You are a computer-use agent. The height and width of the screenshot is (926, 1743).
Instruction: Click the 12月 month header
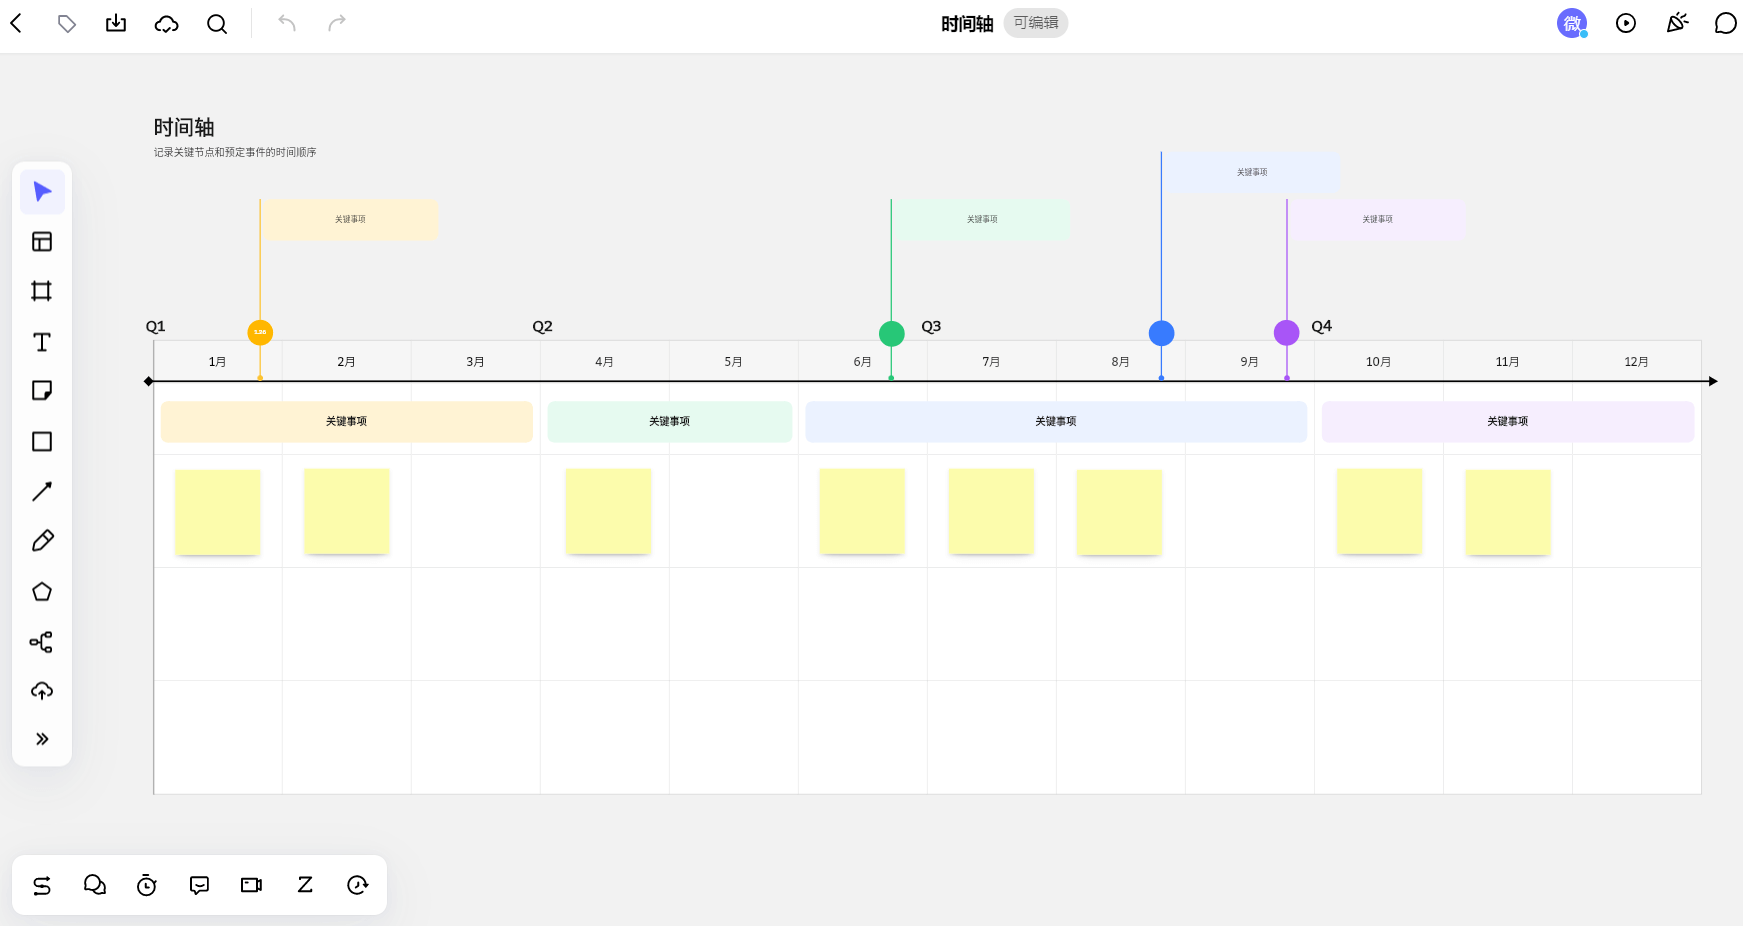[x=1636, y=361]
